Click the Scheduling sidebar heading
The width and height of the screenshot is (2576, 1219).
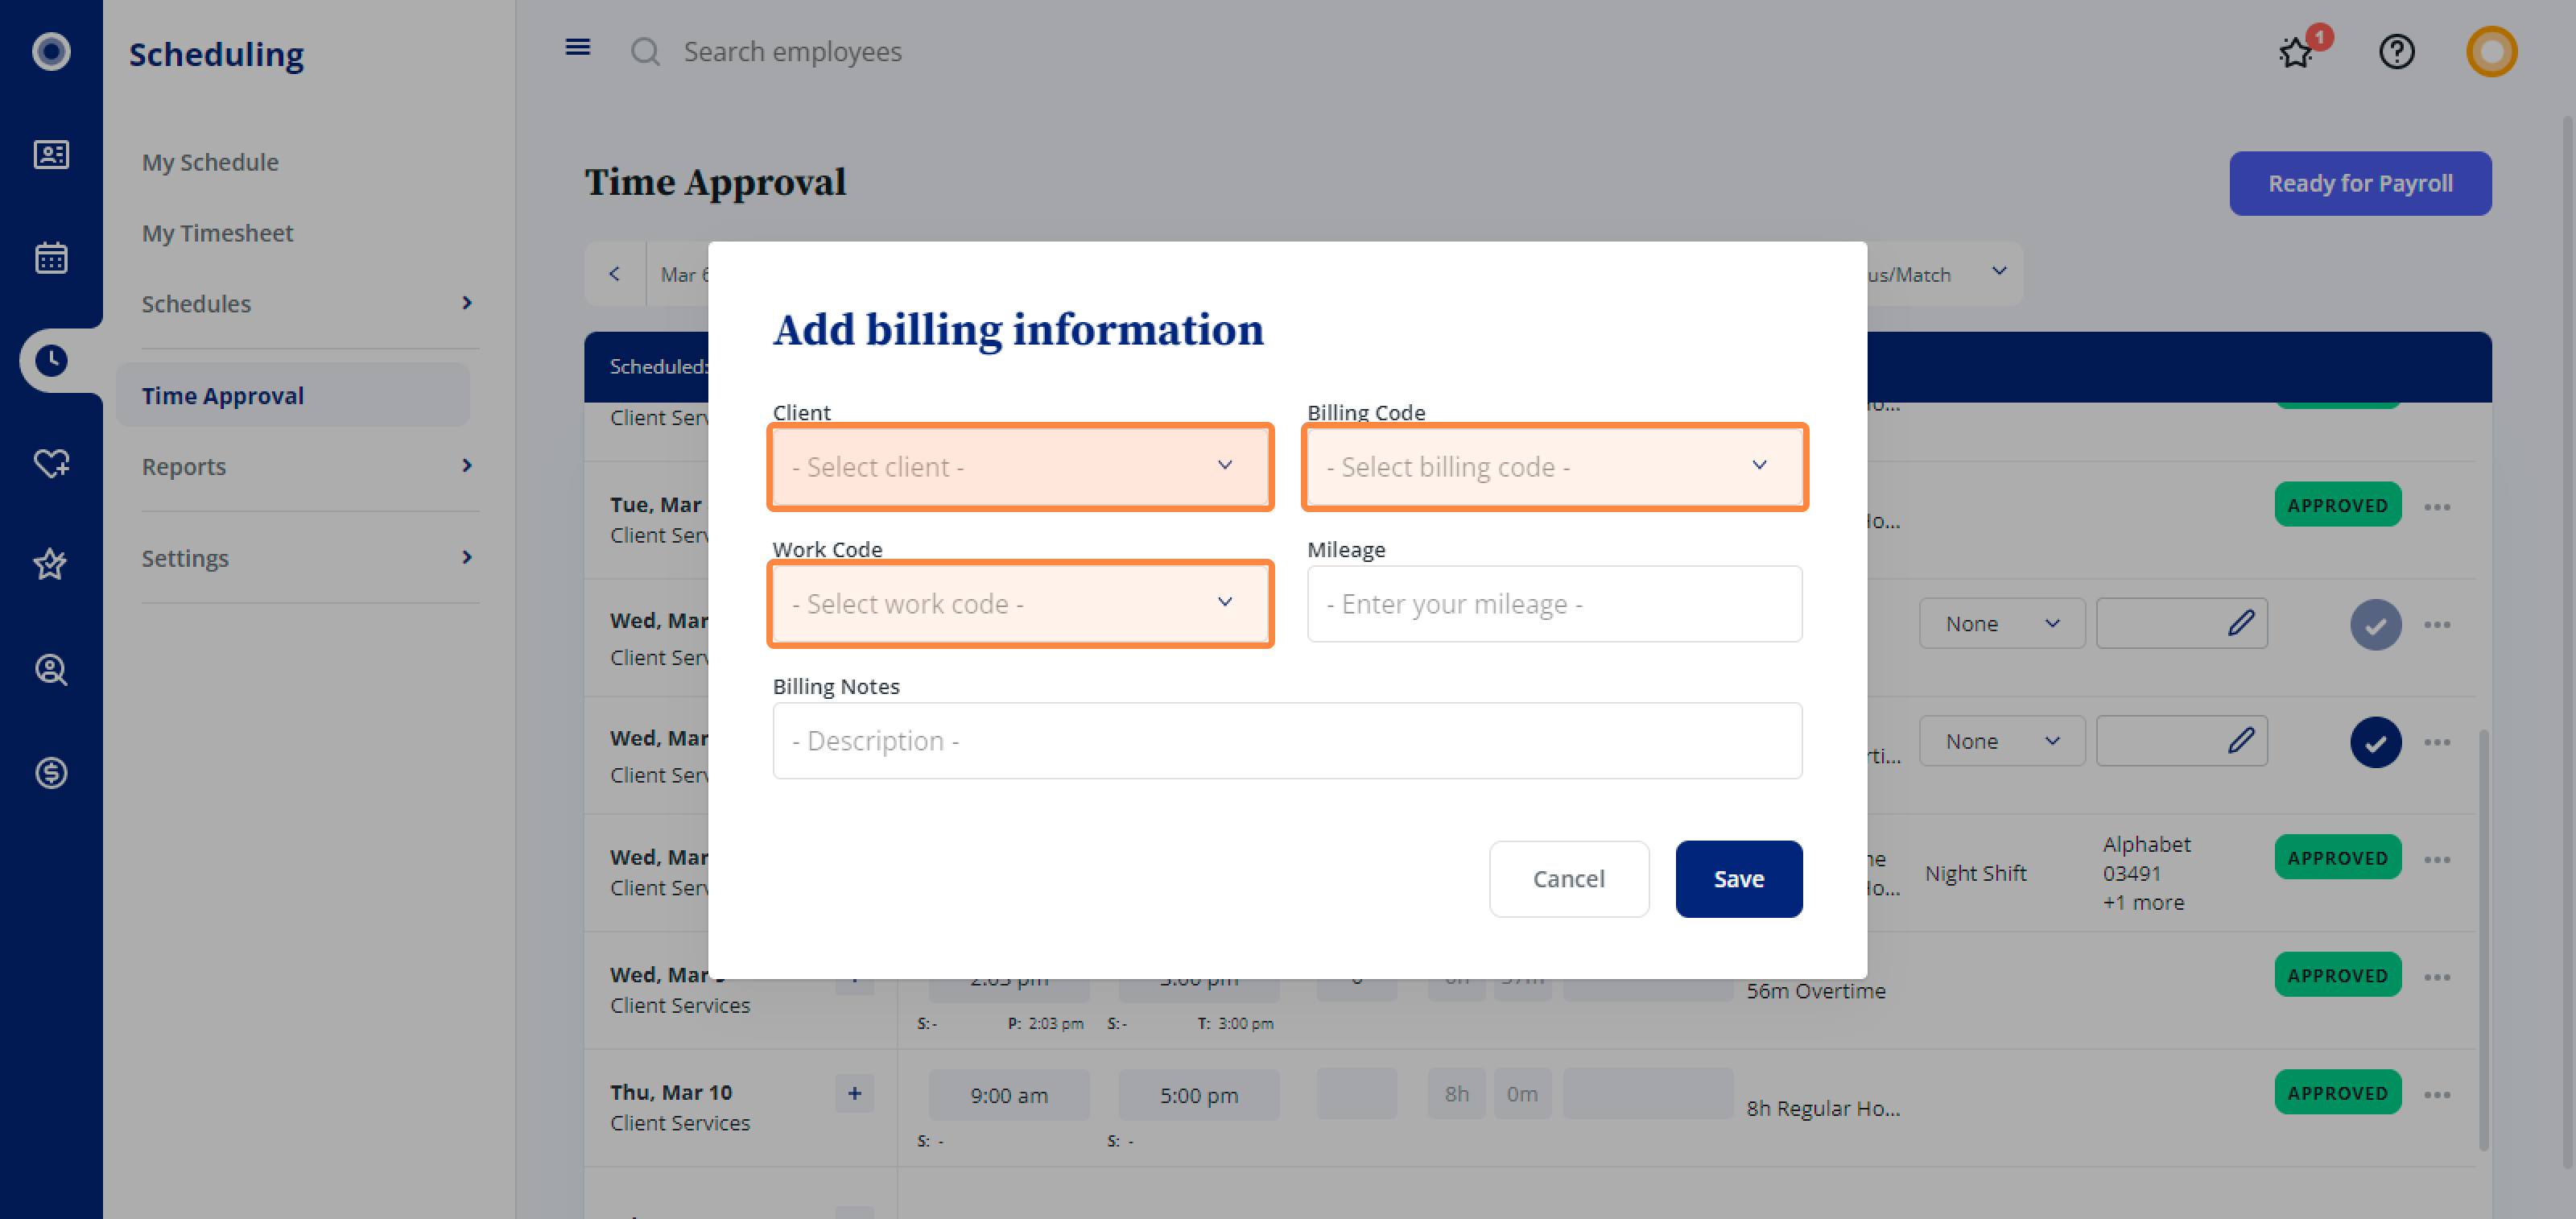point(216,53)
